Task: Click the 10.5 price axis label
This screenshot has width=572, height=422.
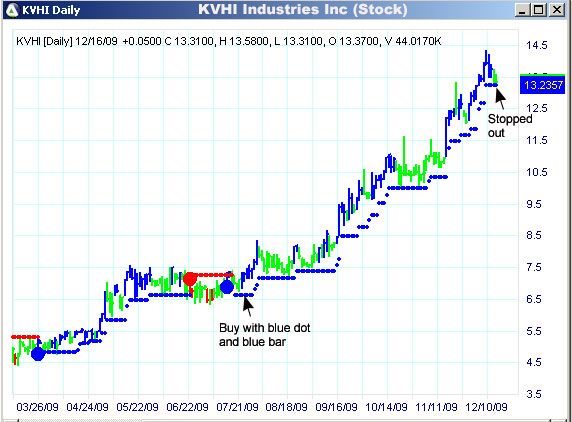Action: pos(537,172)
